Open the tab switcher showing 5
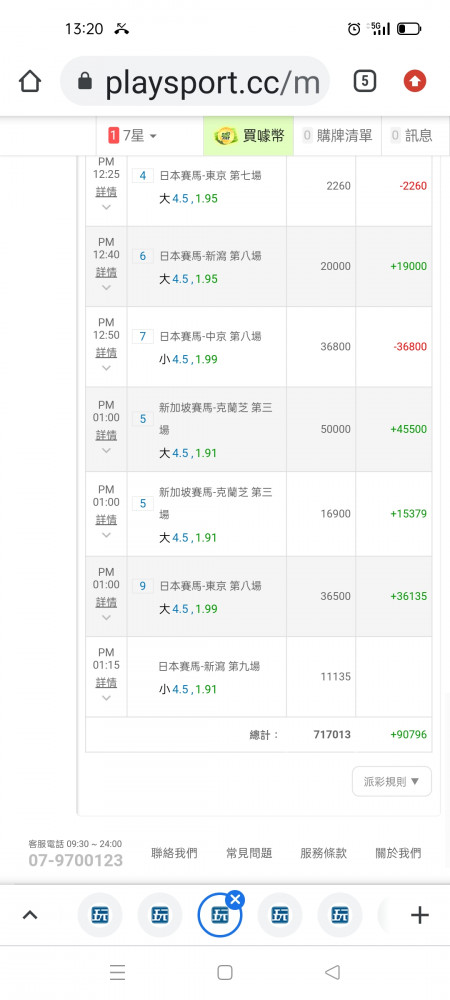 365,81
